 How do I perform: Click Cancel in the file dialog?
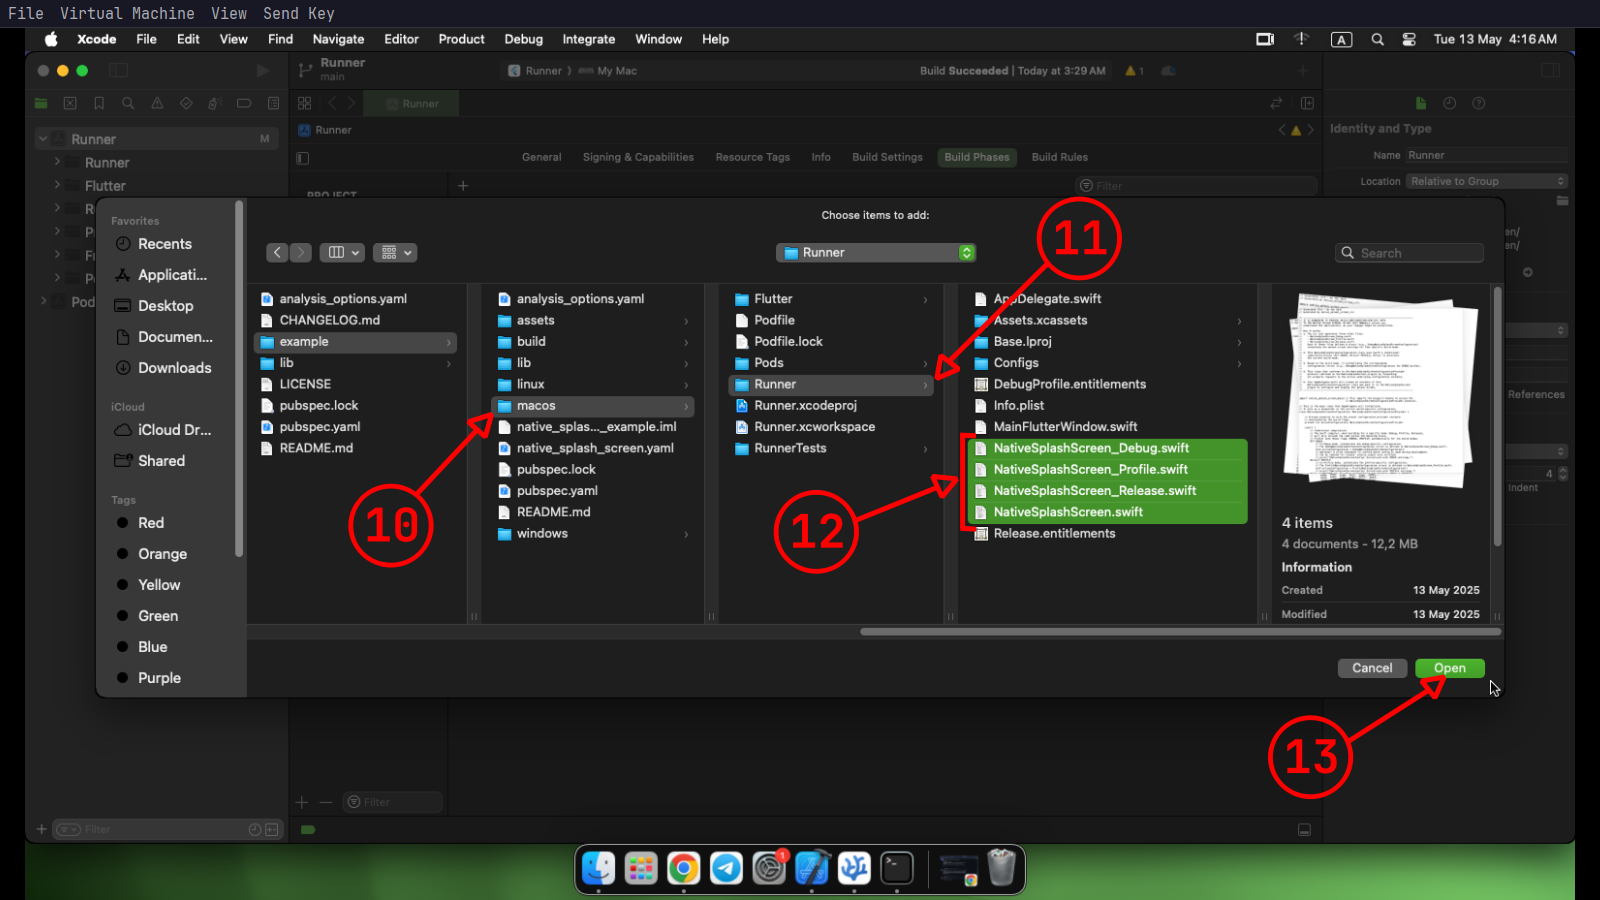tap(1371, 668)
